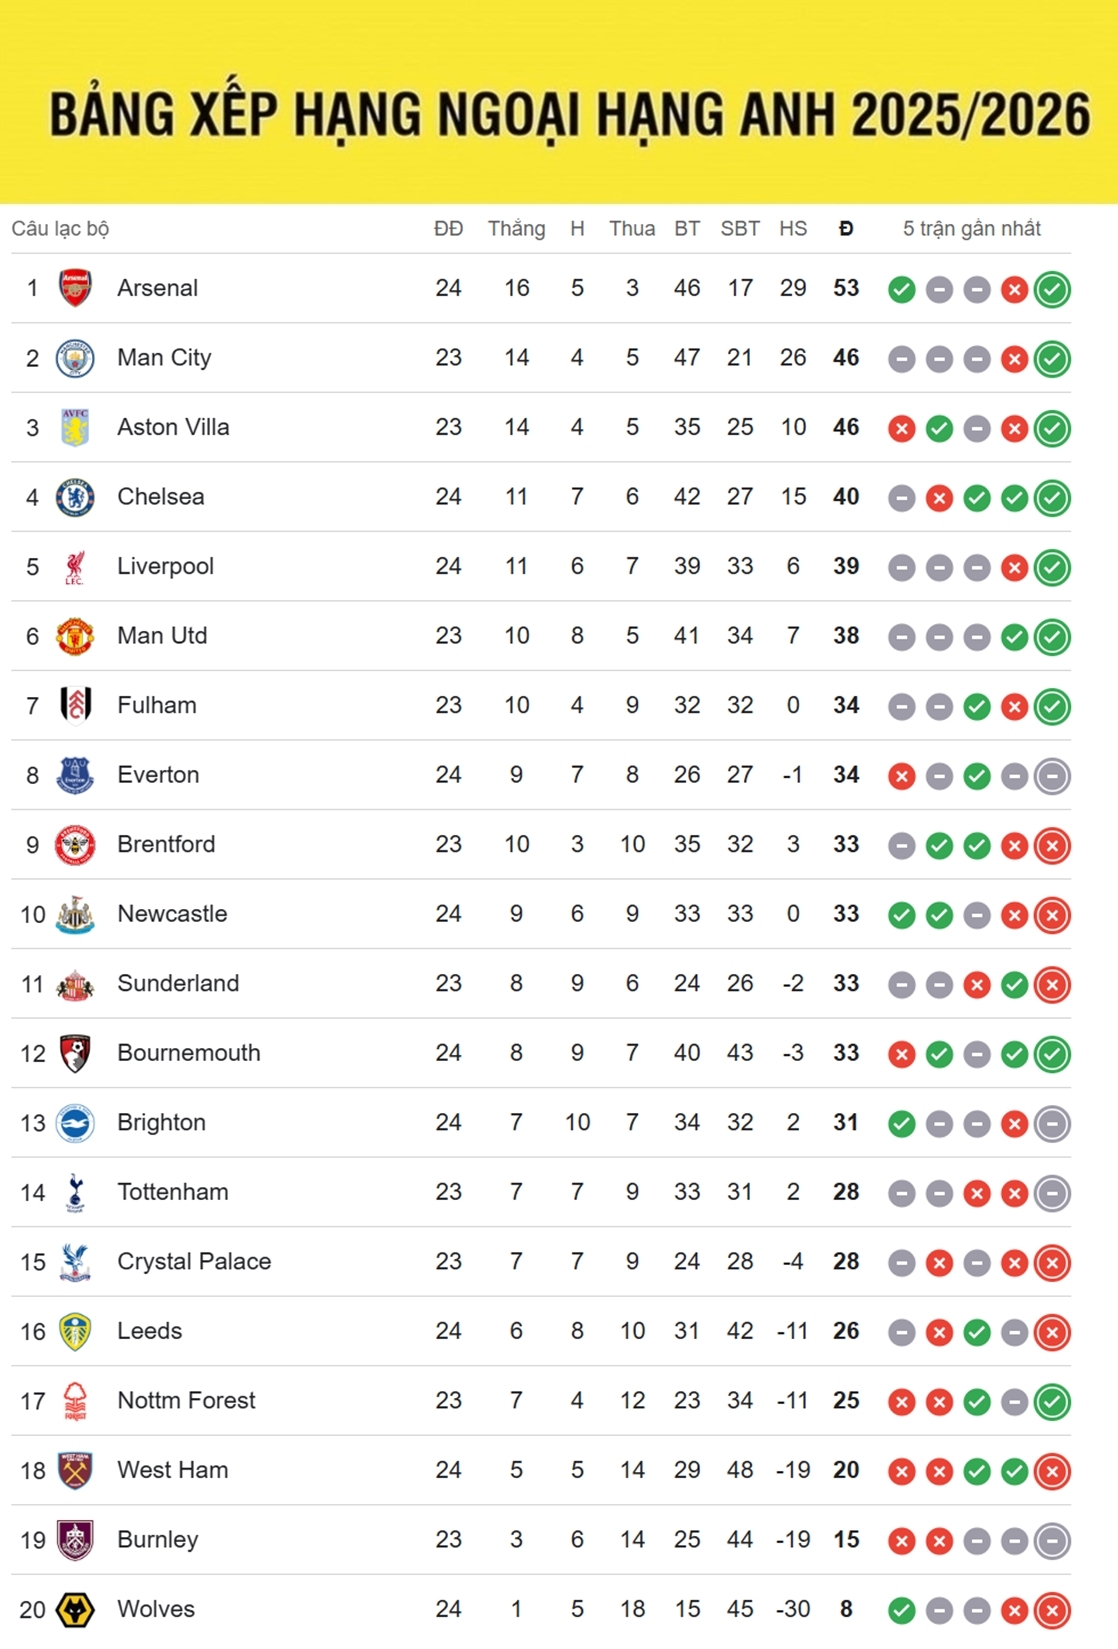Click the Liverpool club crest
The width and height of the screenshot is (1118, 1649).
point(75,567)
